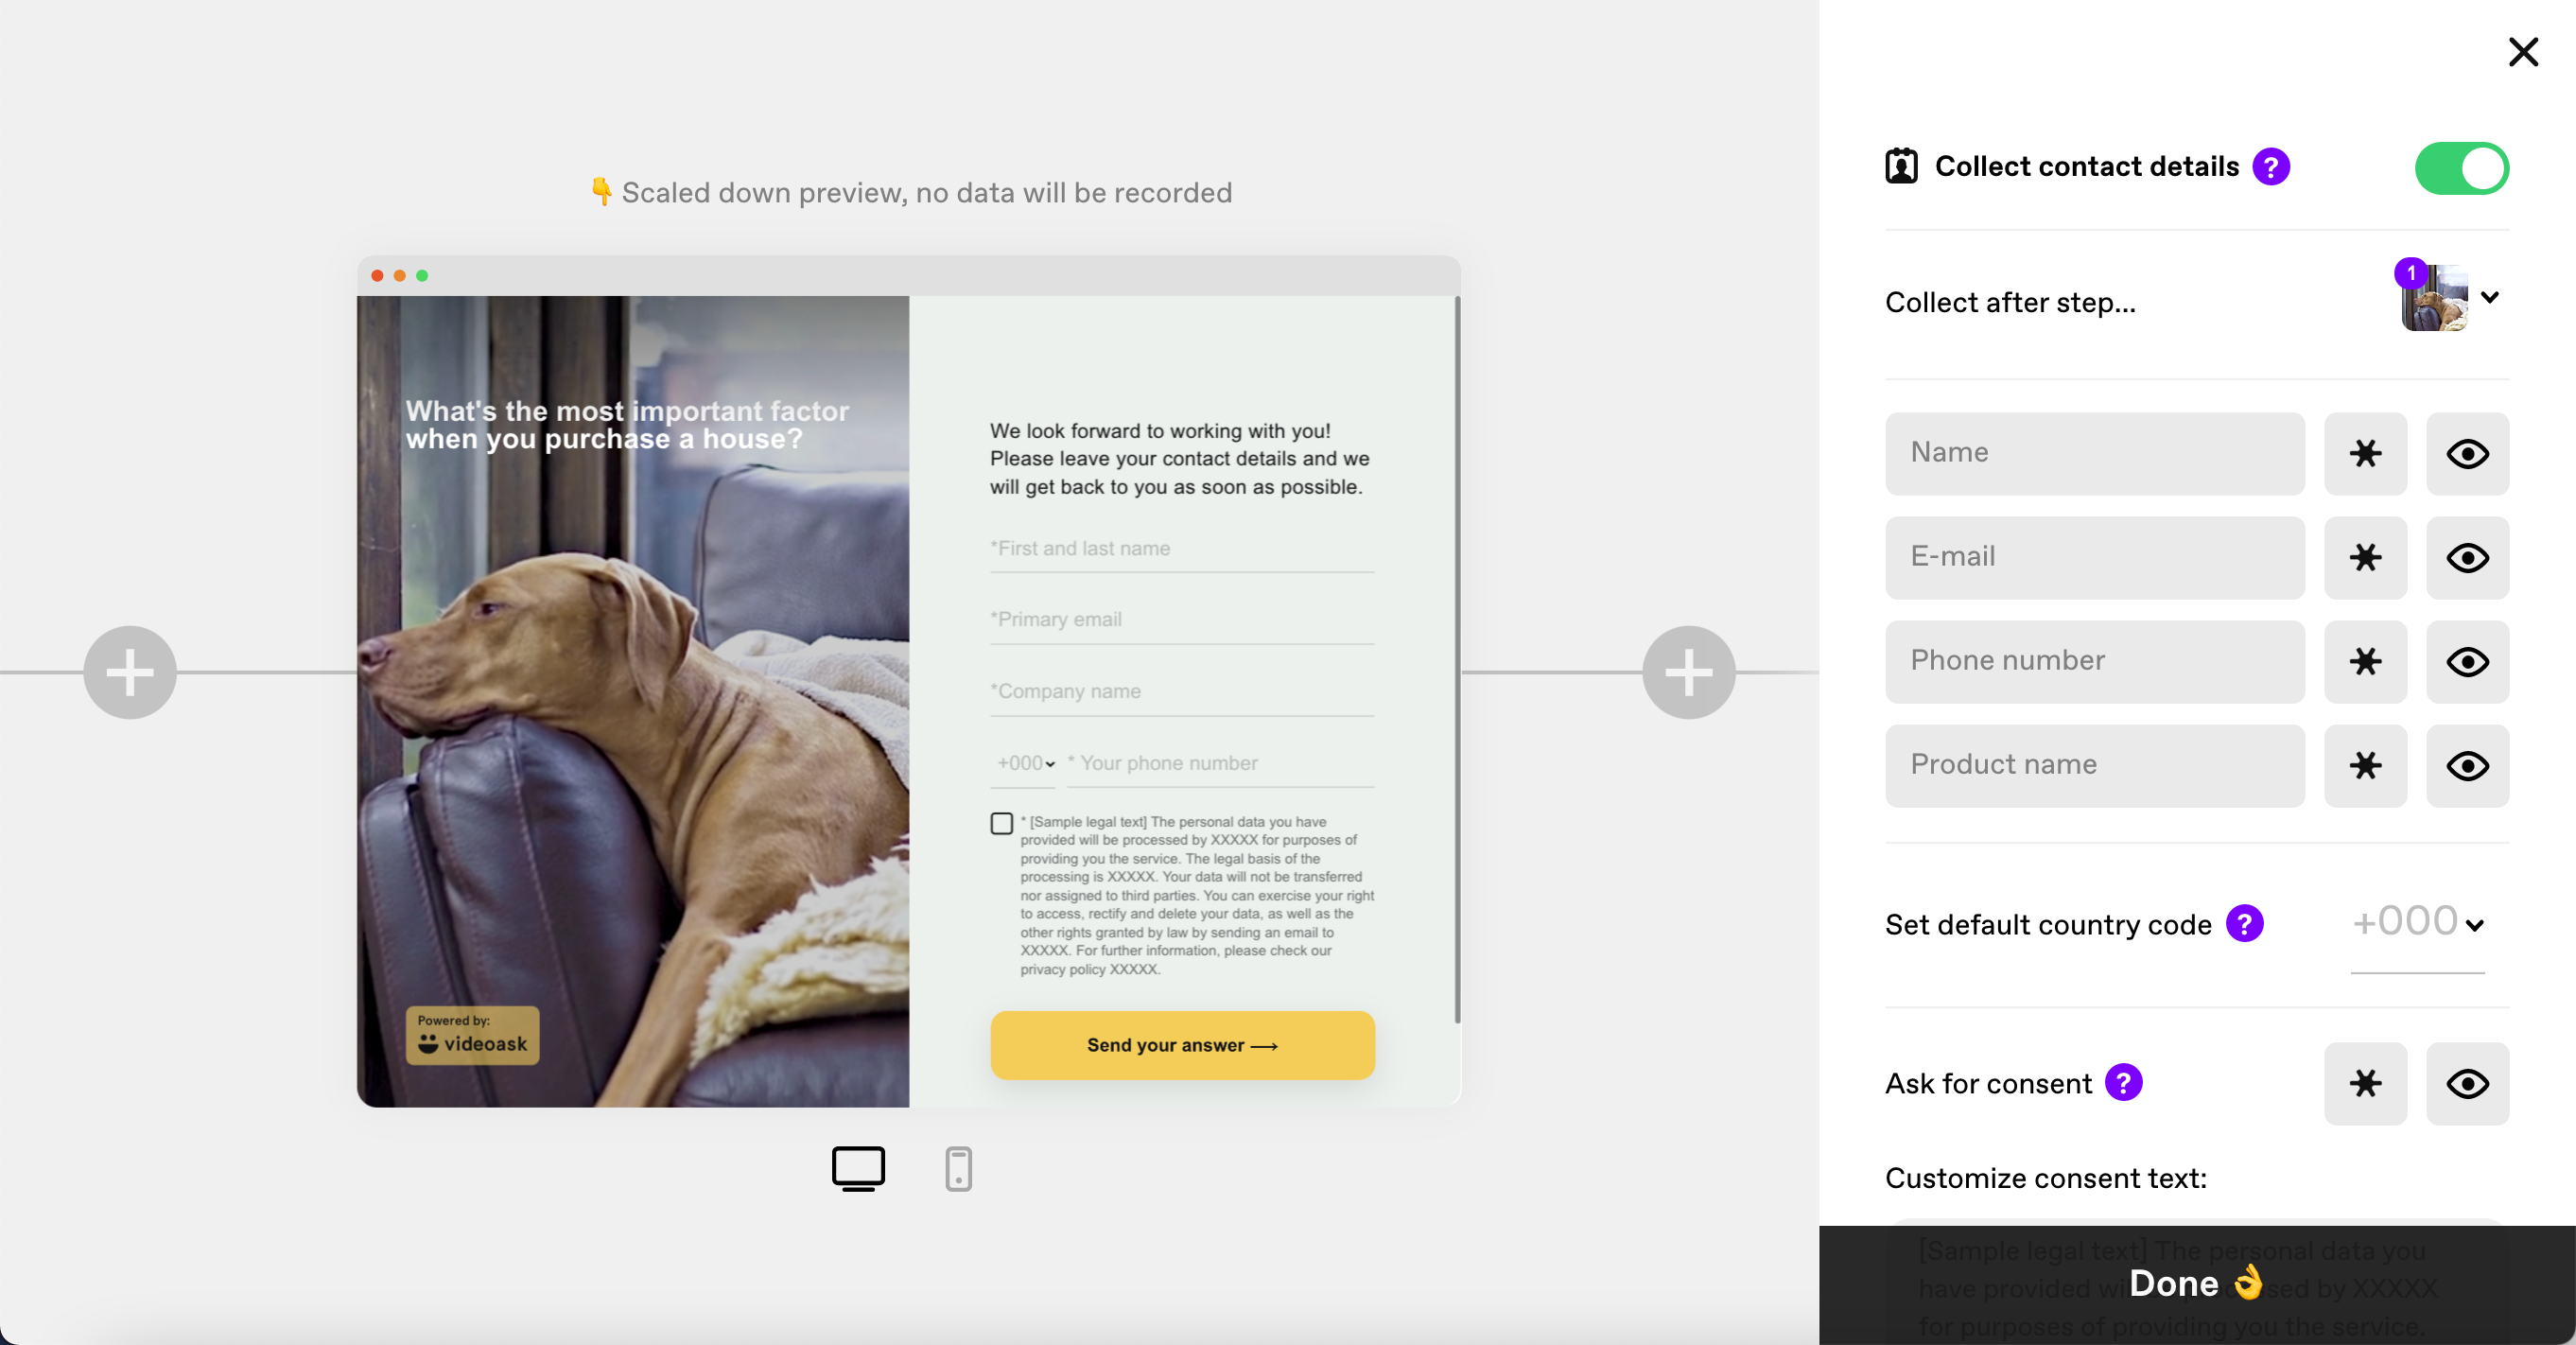Switch to mobile preview mode

[x=958, y=1168]
